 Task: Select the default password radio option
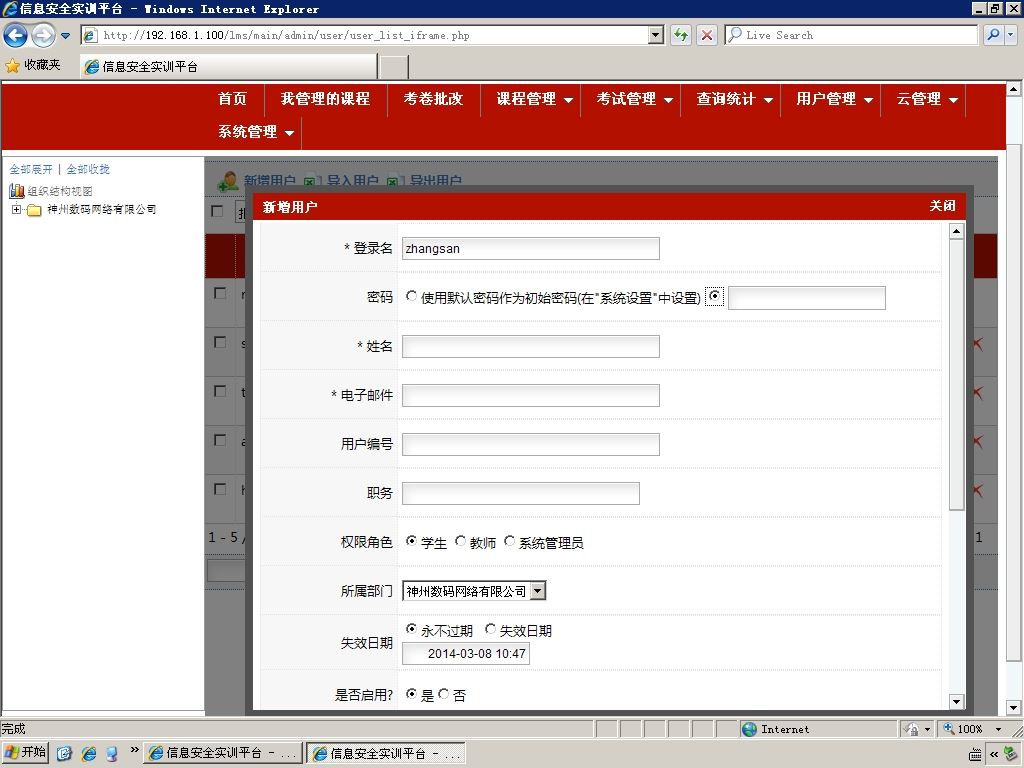(411, 296)
